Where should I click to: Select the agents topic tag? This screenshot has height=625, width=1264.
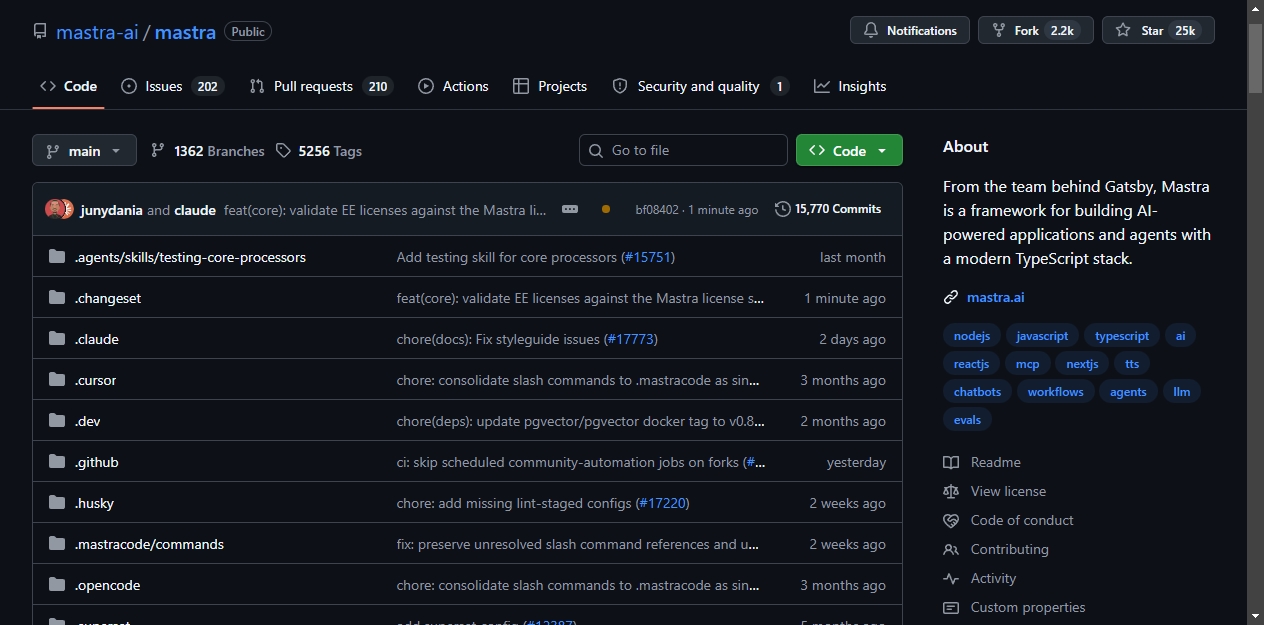(1128, 392)
